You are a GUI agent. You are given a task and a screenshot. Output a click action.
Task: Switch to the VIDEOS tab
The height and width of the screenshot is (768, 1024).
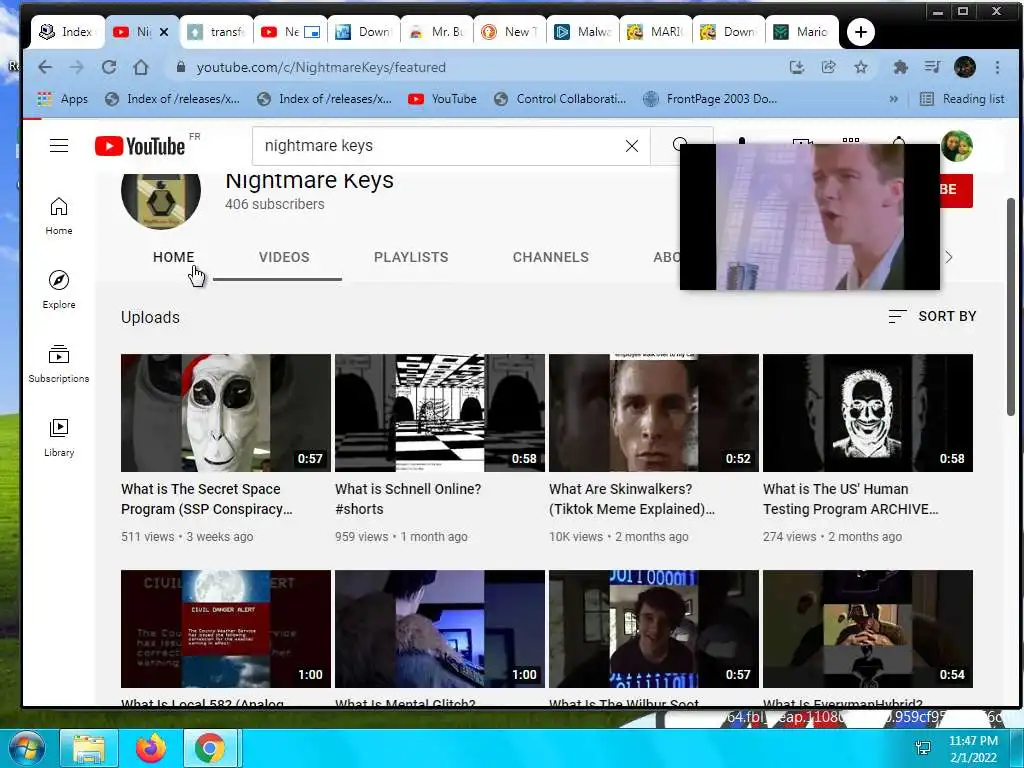(284, 257)
